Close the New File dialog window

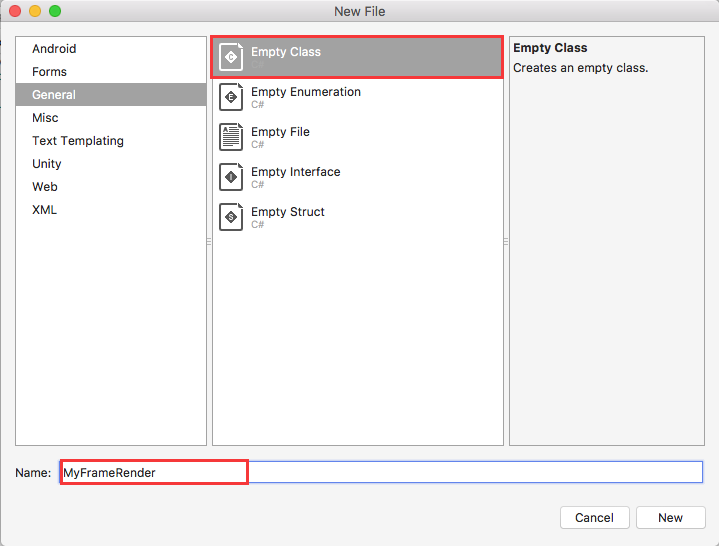pos(15,11)
